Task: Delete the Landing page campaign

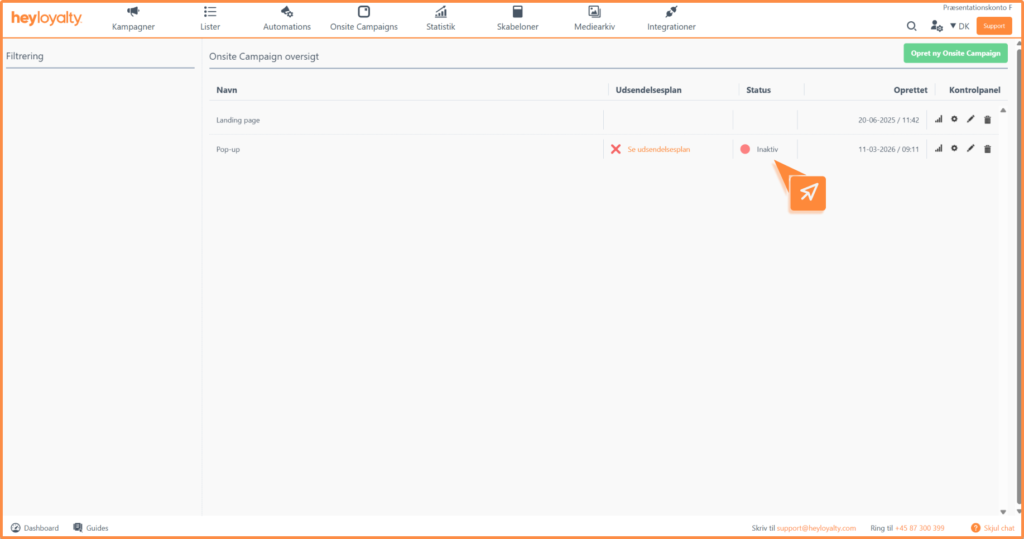Action: 987,120
